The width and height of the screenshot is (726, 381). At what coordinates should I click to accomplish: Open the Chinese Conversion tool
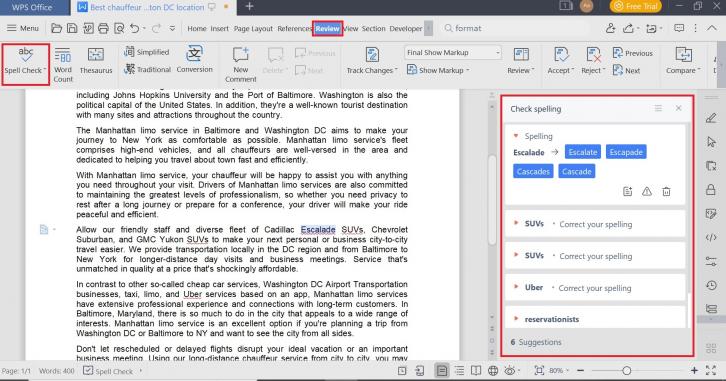[194, 60]
